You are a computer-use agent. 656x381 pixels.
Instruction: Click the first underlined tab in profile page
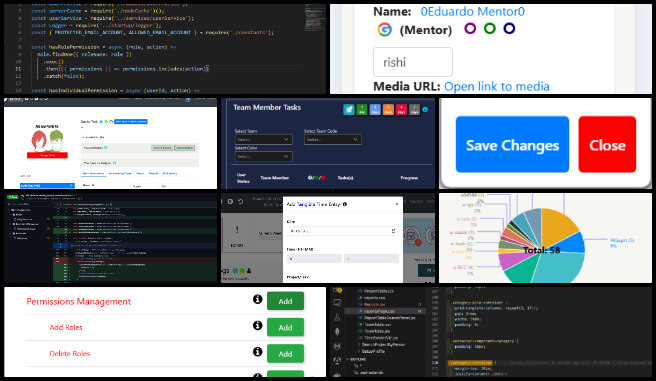[93, 173]
